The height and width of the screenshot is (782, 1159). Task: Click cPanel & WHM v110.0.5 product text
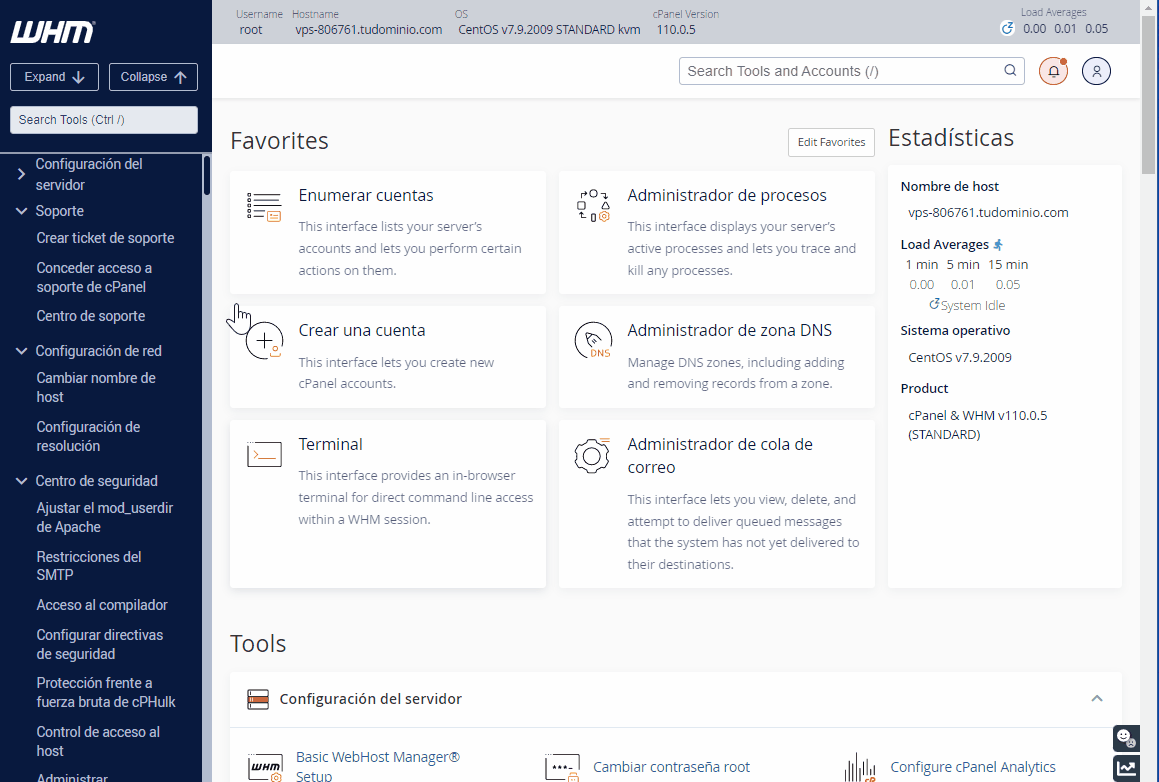(x=977, y=425)
